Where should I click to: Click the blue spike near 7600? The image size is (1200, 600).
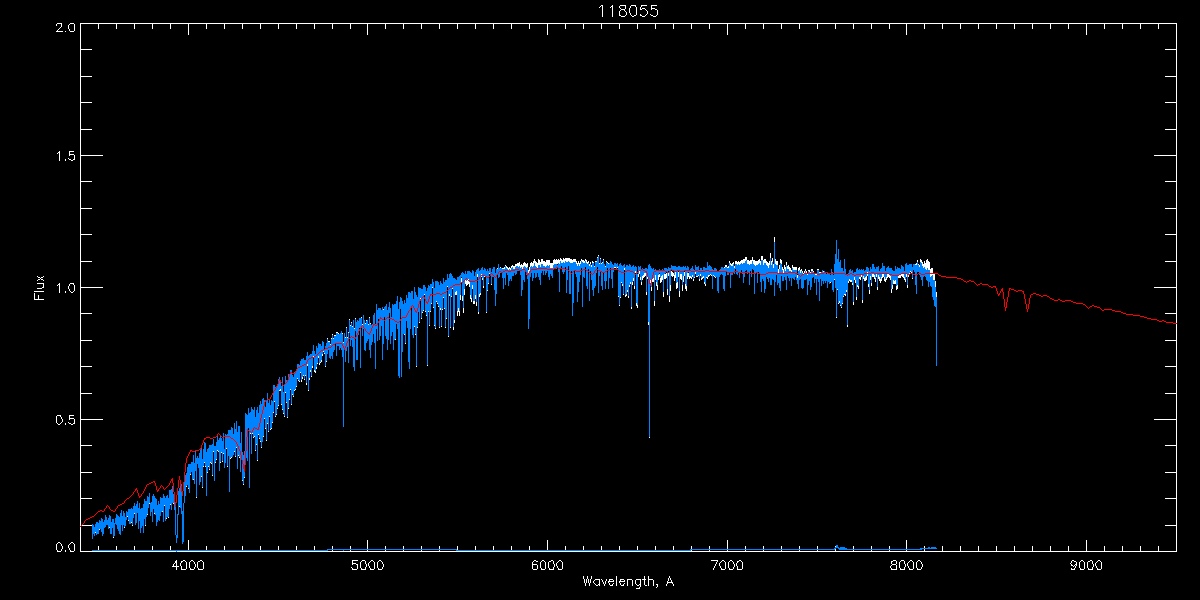tap(836, 243)
